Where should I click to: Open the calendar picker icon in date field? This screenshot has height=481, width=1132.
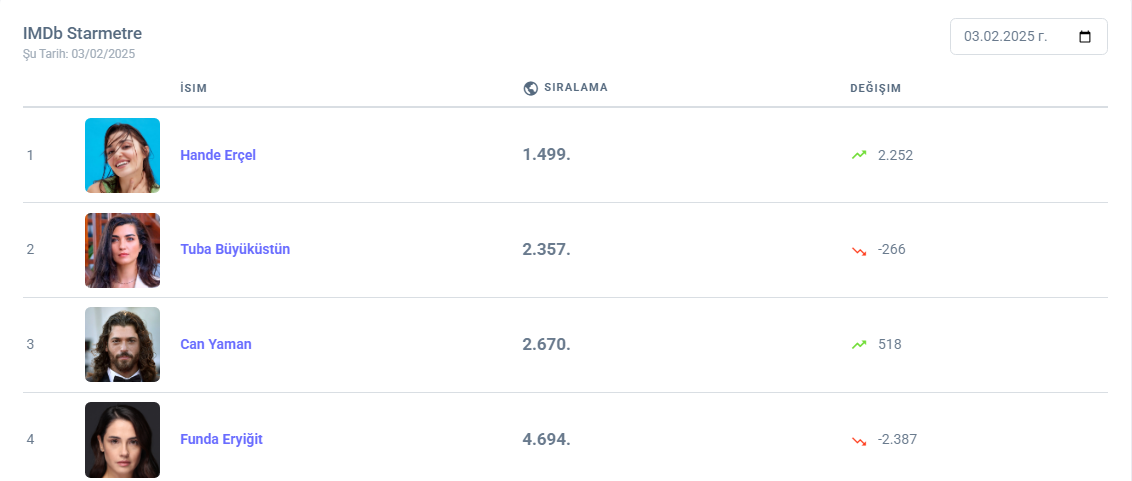(1085, 37)
